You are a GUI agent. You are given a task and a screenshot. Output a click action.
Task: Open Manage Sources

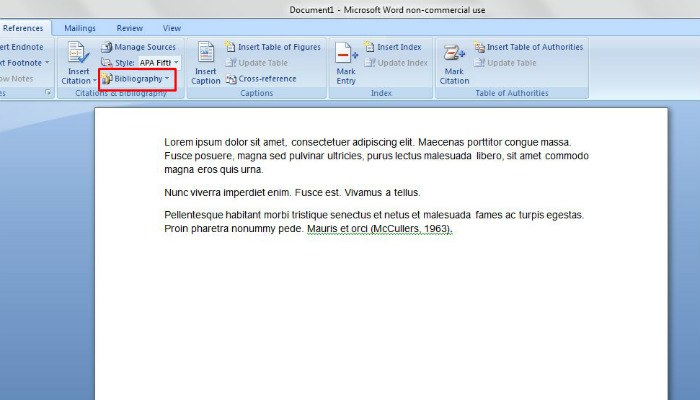pos(138,47)
